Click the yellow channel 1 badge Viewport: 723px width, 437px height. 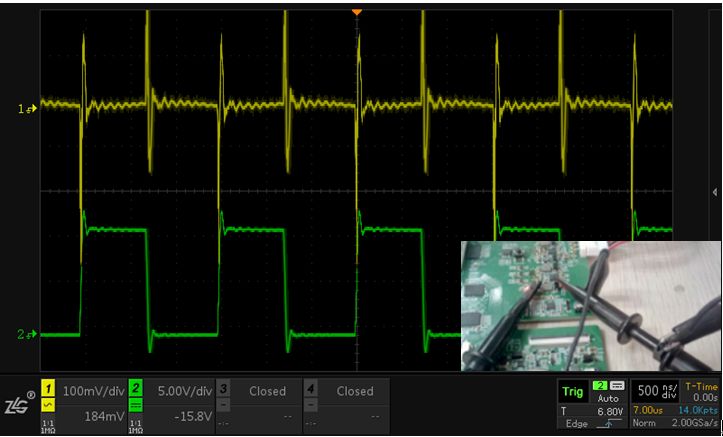coord(46,387)
